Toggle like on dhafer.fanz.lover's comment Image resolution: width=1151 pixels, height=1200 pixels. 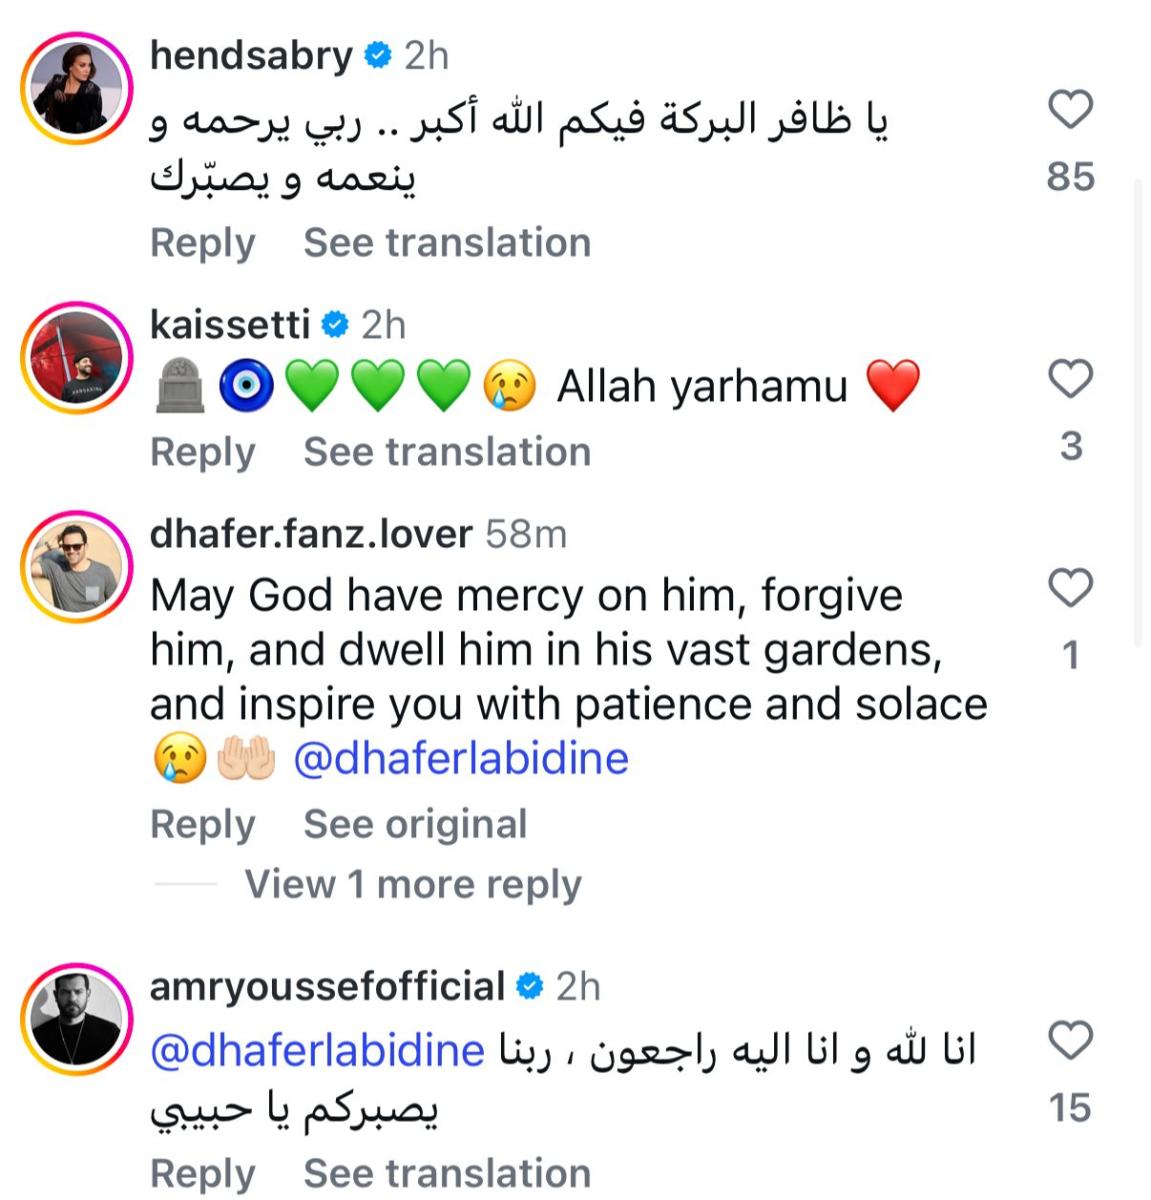point(1072,587)
